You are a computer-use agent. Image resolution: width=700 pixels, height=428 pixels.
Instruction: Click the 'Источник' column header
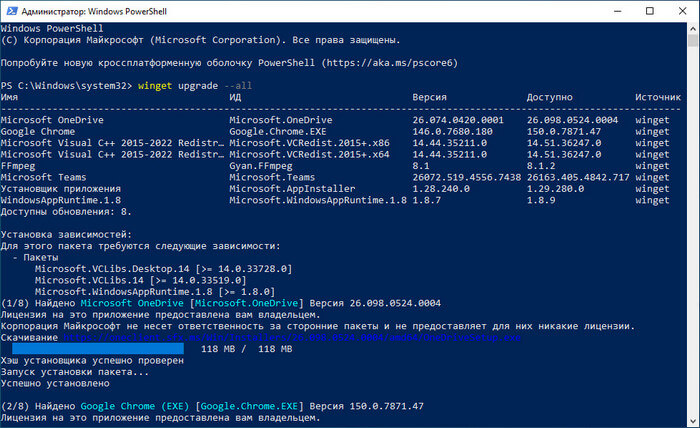658,97
